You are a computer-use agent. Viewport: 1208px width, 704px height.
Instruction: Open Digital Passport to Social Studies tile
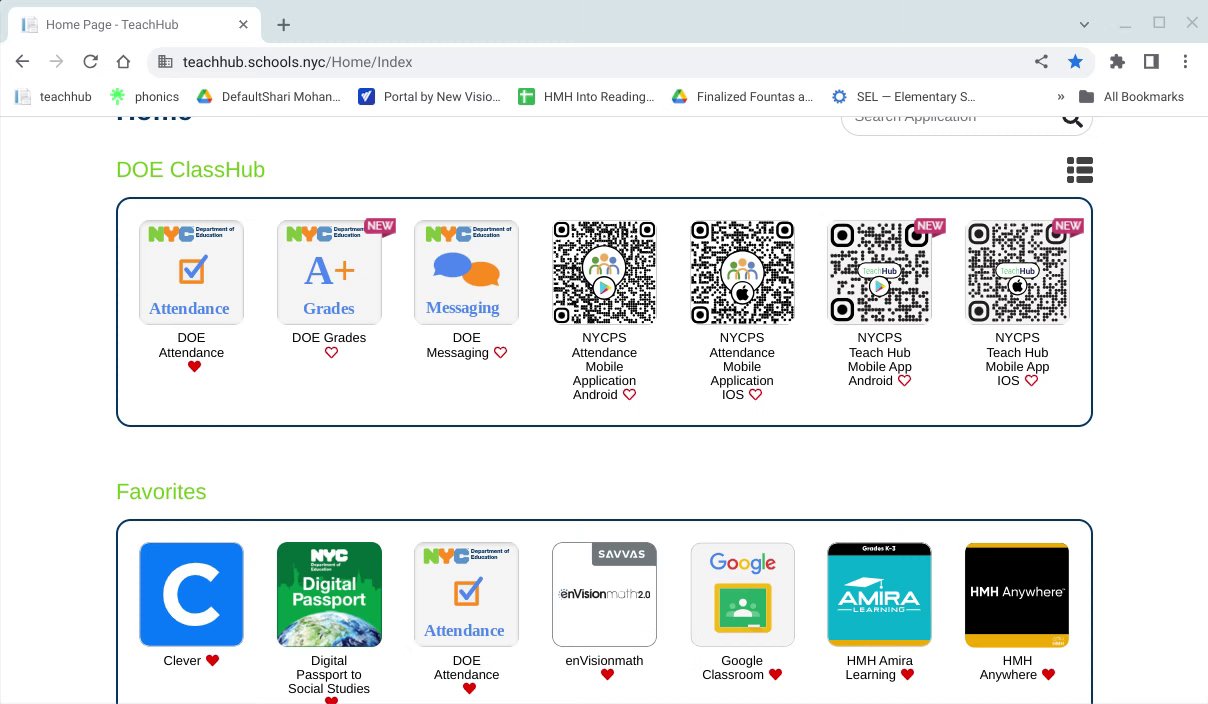coord(329,594)
